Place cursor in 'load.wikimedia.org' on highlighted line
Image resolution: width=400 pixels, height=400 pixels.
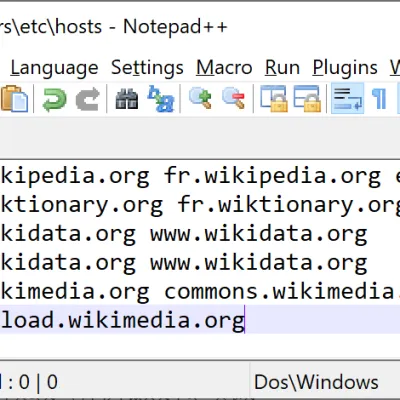tap(123, 320)
